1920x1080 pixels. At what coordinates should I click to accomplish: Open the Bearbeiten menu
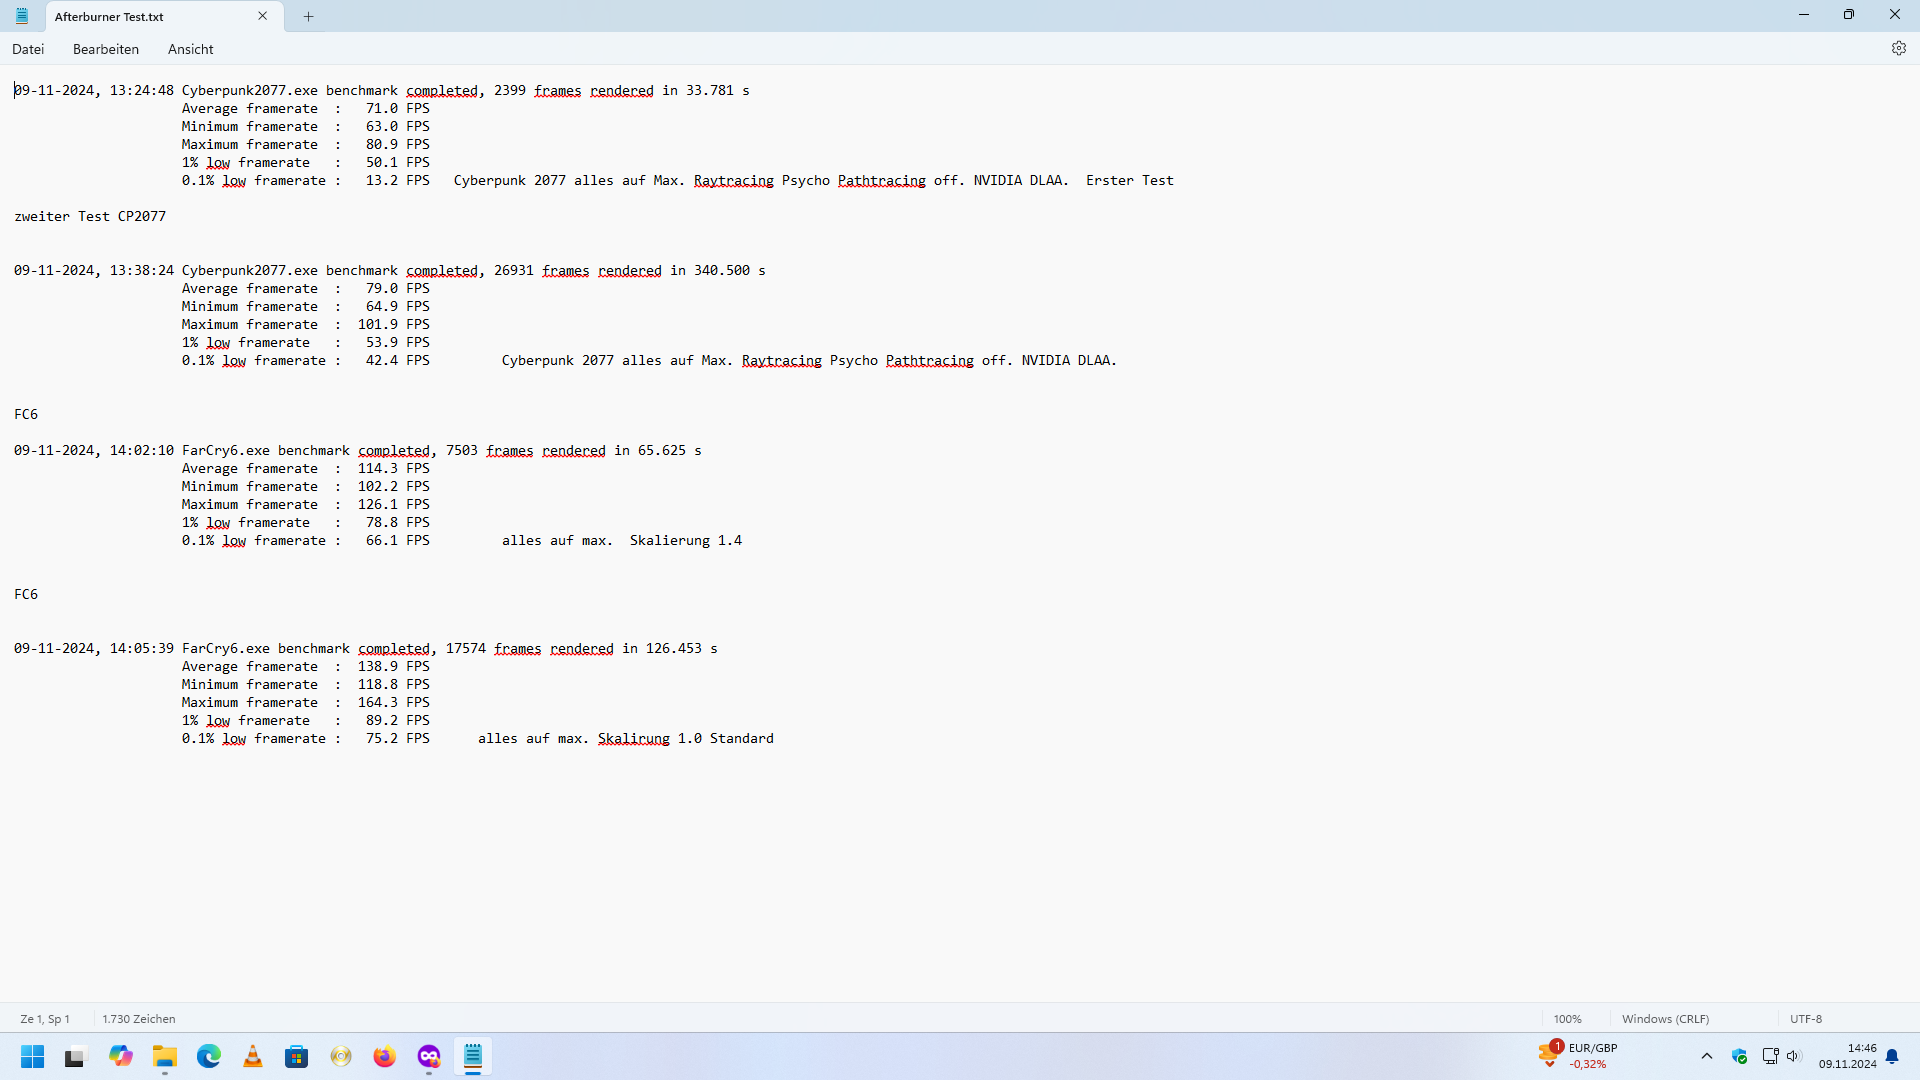(105, 49)
